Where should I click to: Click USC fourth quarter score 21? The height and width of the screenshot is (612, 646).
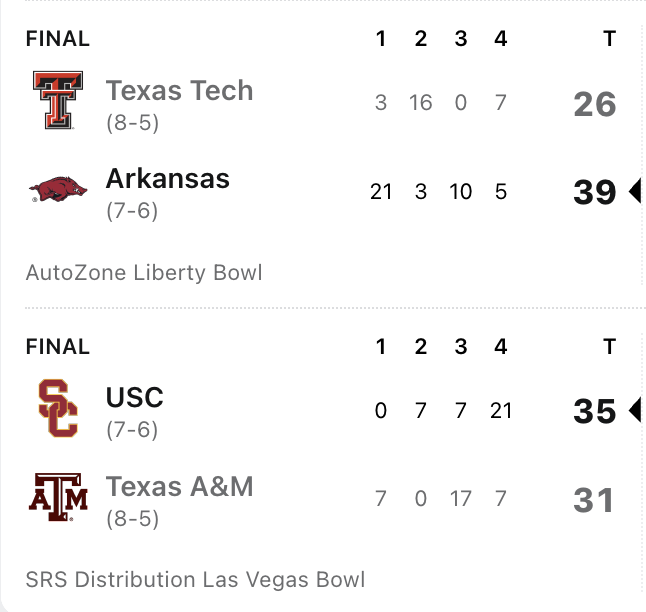[x=501, y=410]
